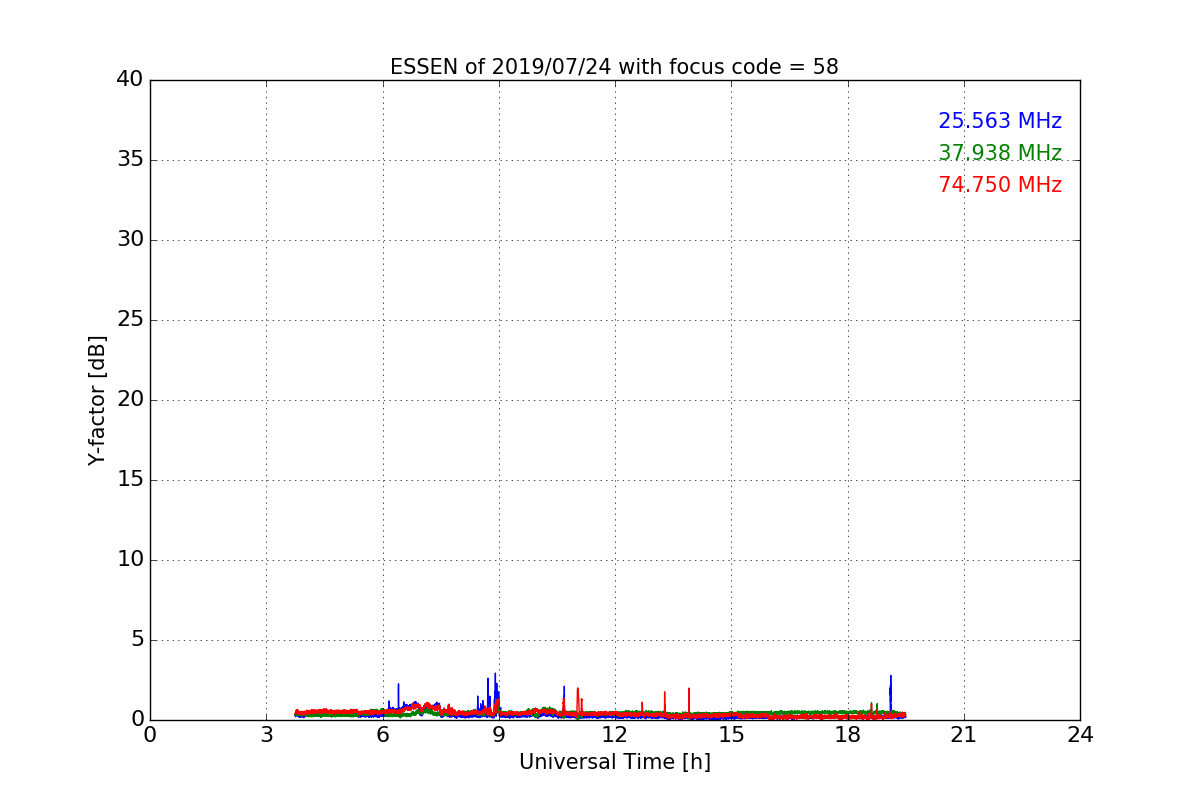Click x-axis tick label 24
The height and width of the screenshot is (800, 1200).
pyautogui.click(x=1080, y=735)
